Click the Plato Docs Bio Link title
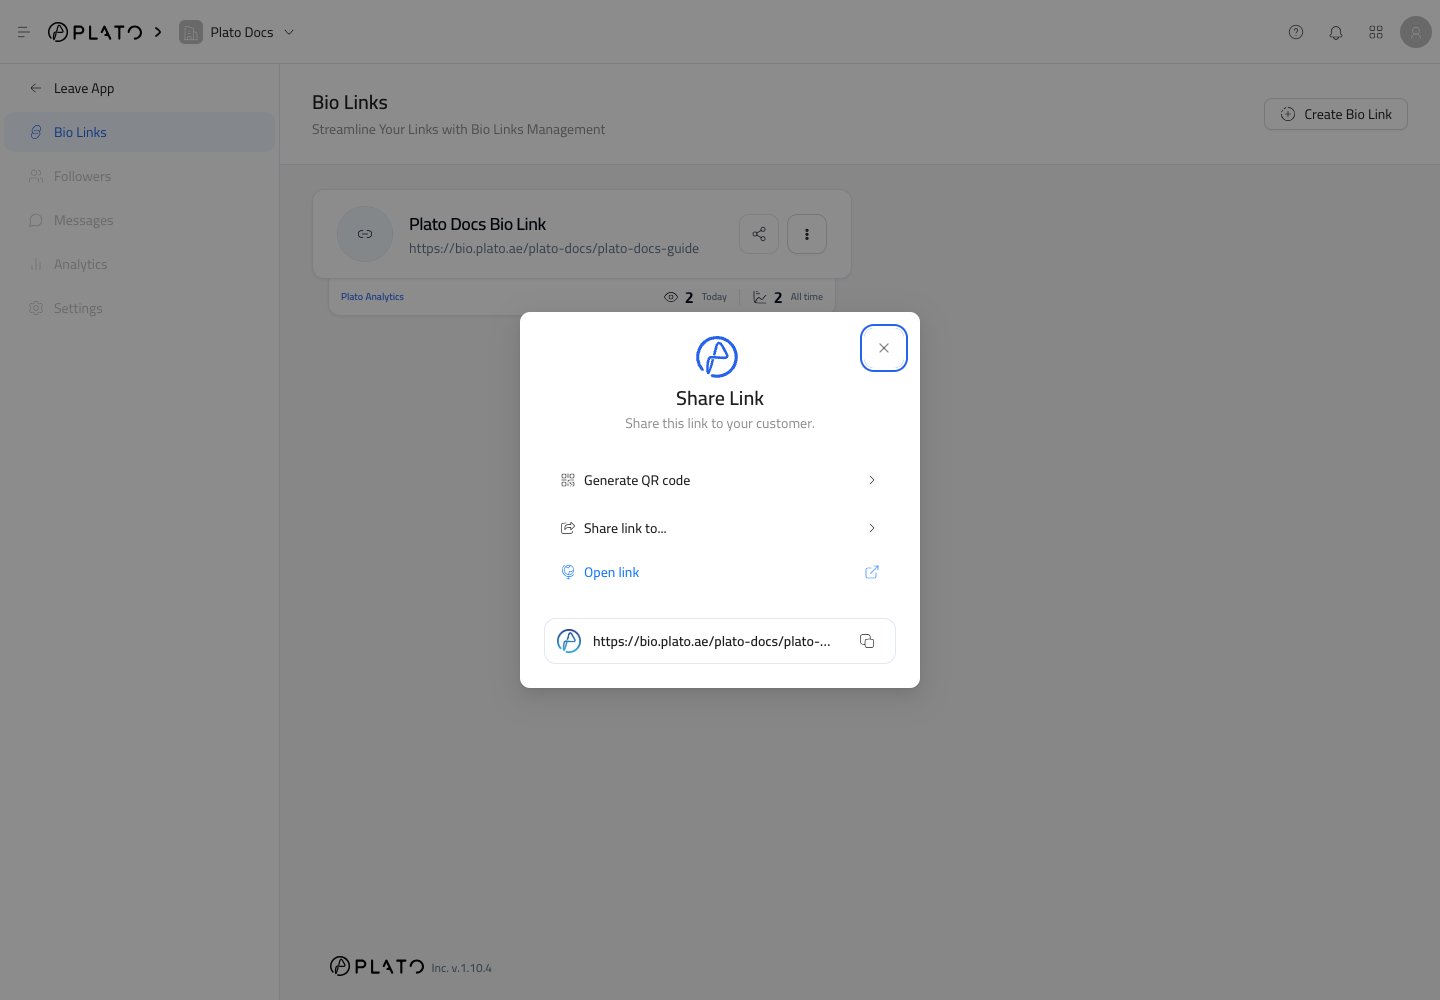This screenshot has width=1440, height=1000. pyautogui.click(x=477, y=224)
